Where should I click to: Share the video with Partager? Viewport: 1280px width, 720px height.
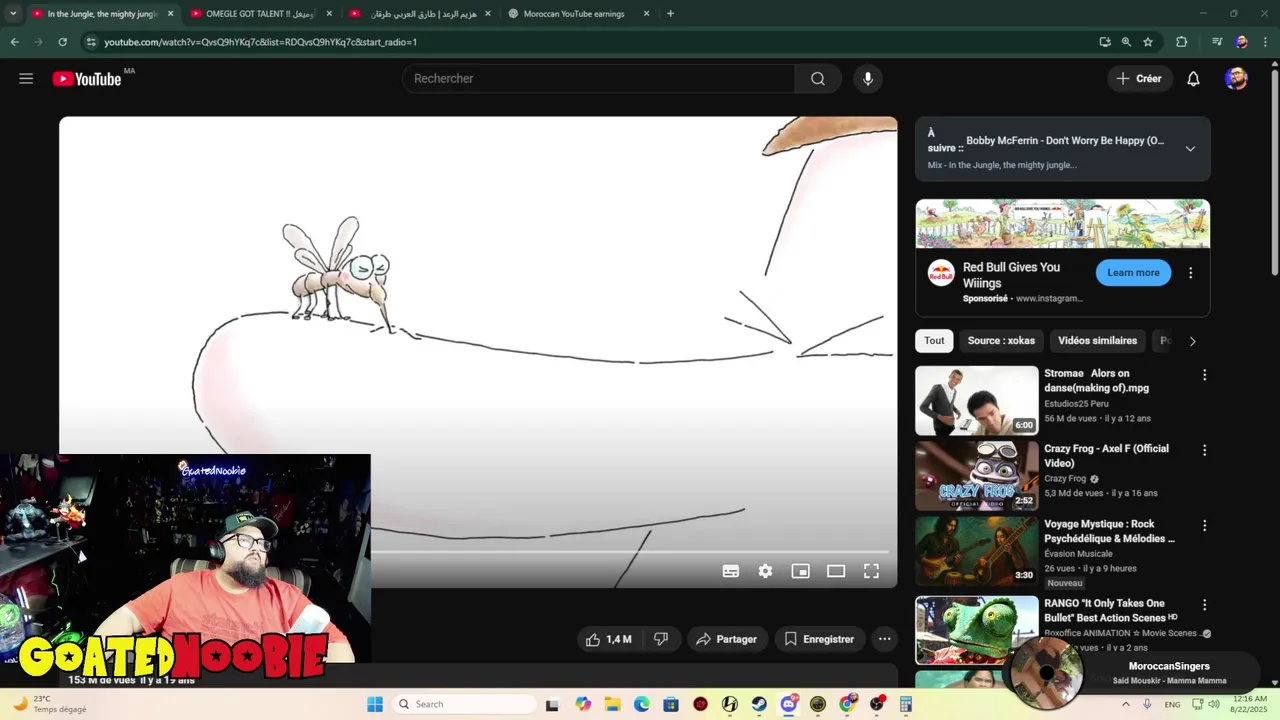coord(726,639)
